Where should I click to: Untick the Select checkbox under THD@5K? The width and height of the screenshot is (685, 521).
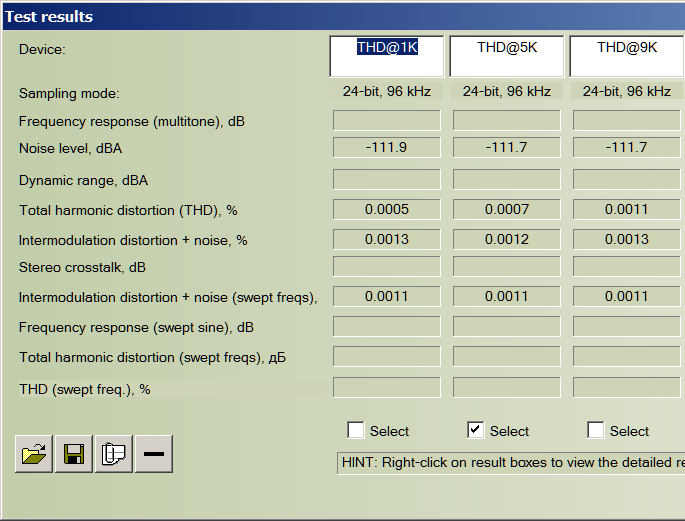(475, 430)
